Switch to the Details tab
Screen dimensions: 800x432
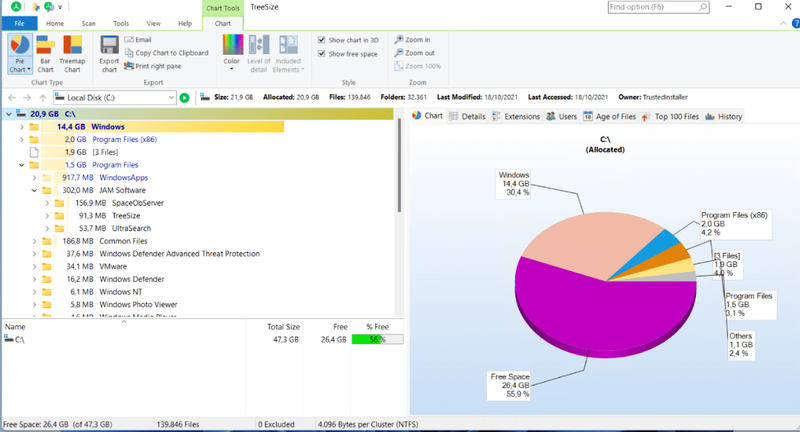[x=467, y=116]
